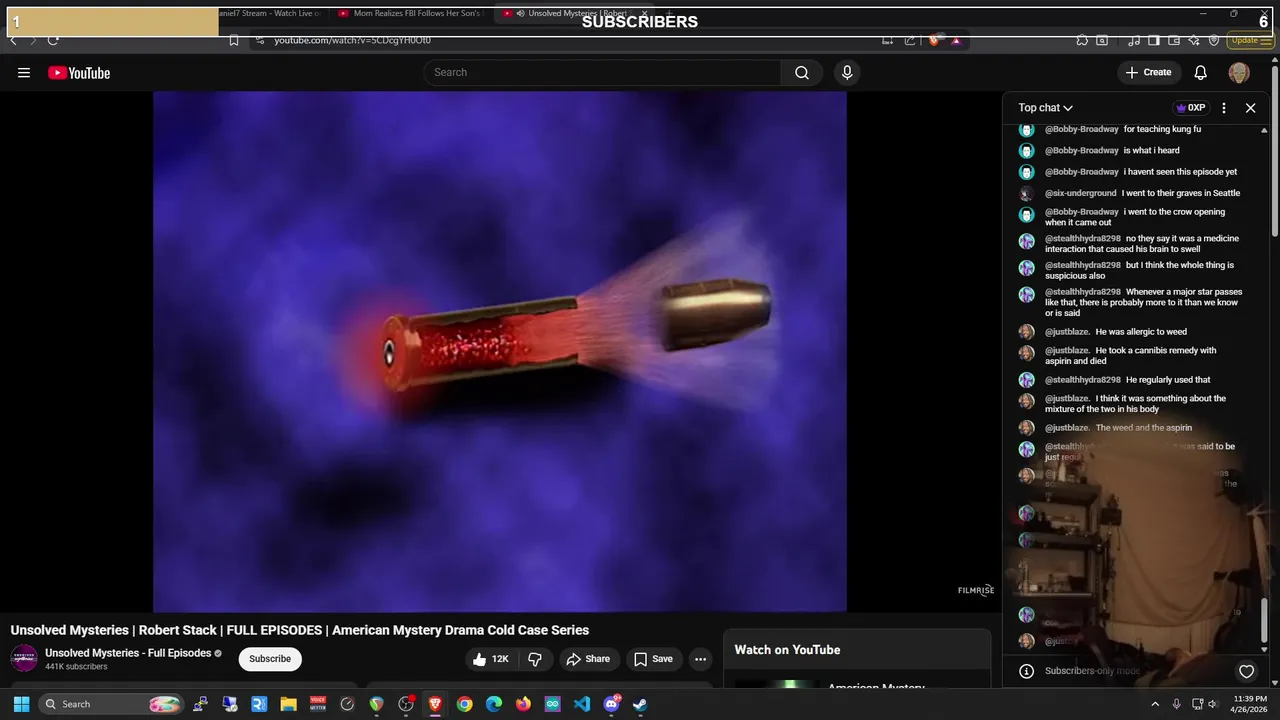Click the search magnifier button
This screenshot has height=720, width=1280.
[802, 72]
